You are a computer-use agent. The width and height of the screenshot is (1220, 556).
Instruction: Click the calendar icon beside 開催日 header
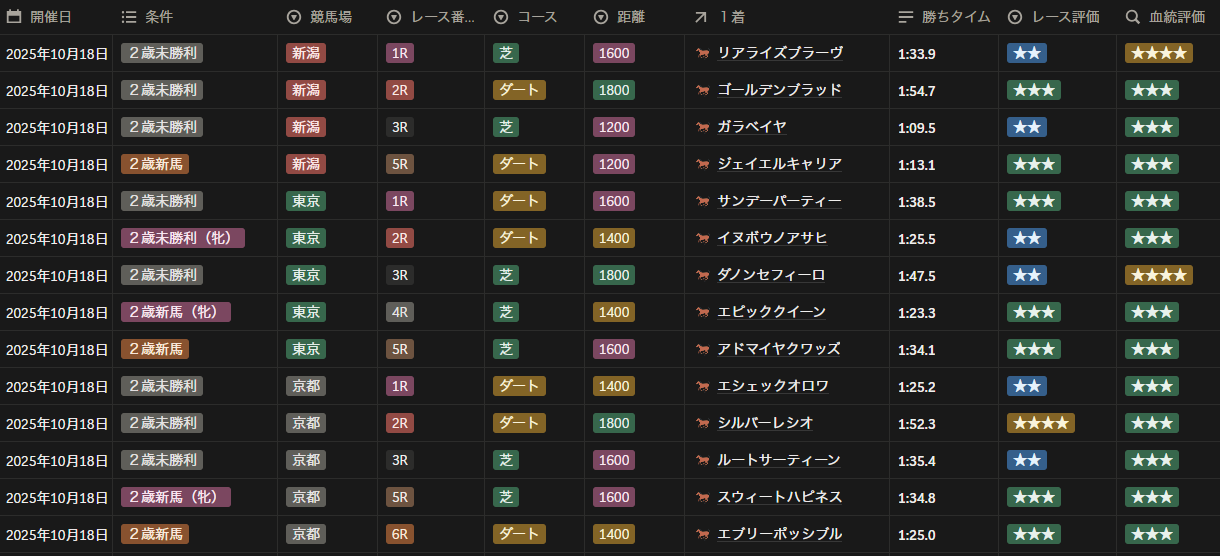[x=14, y=17]
